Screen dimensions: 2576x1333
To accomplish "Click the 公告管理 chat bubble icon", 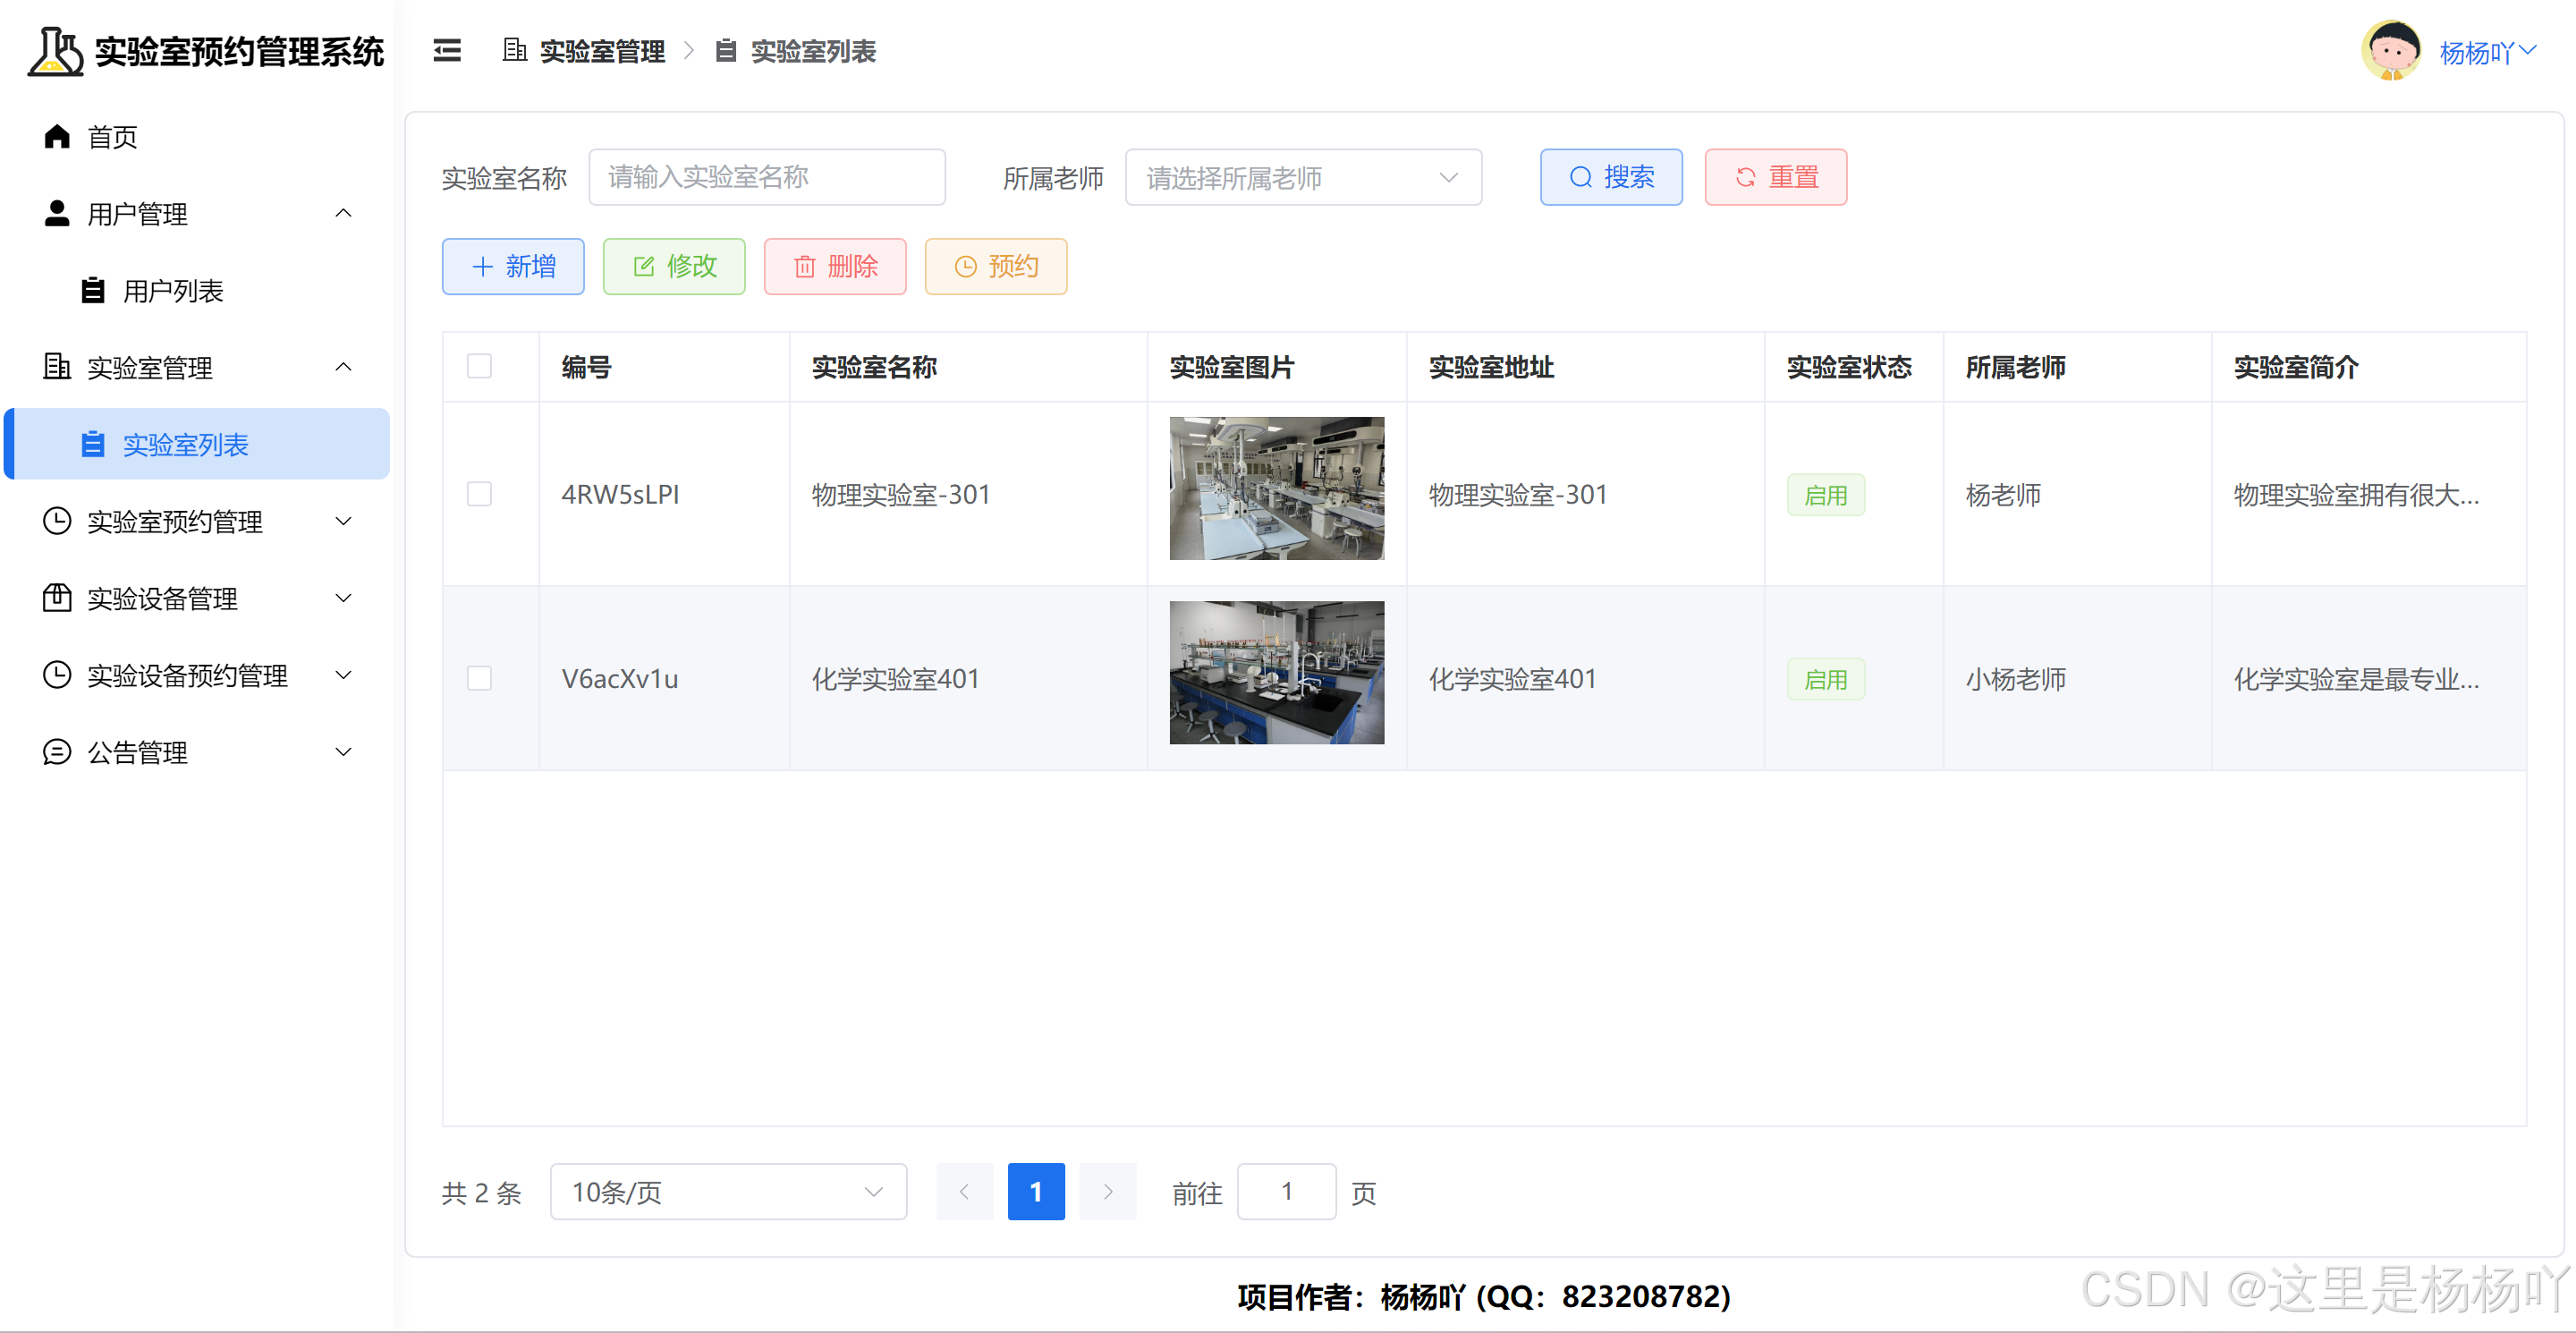I will pyautogui.click(x=57, y=752).
